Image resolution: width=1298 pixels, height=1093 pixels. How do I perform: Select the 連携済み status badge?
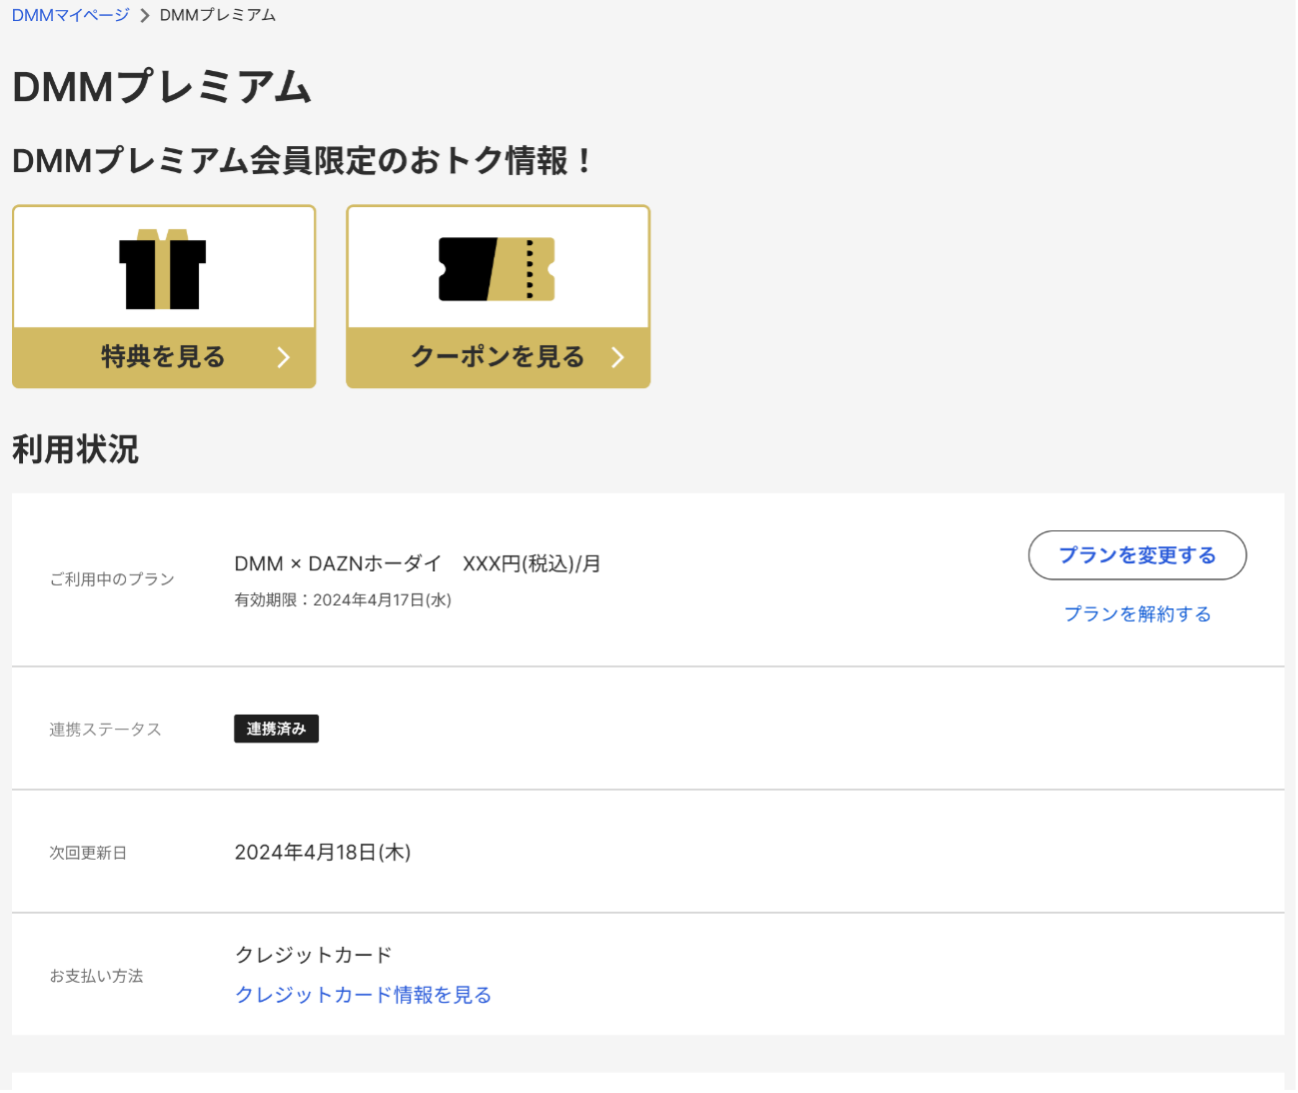click(x=276, y=729)
